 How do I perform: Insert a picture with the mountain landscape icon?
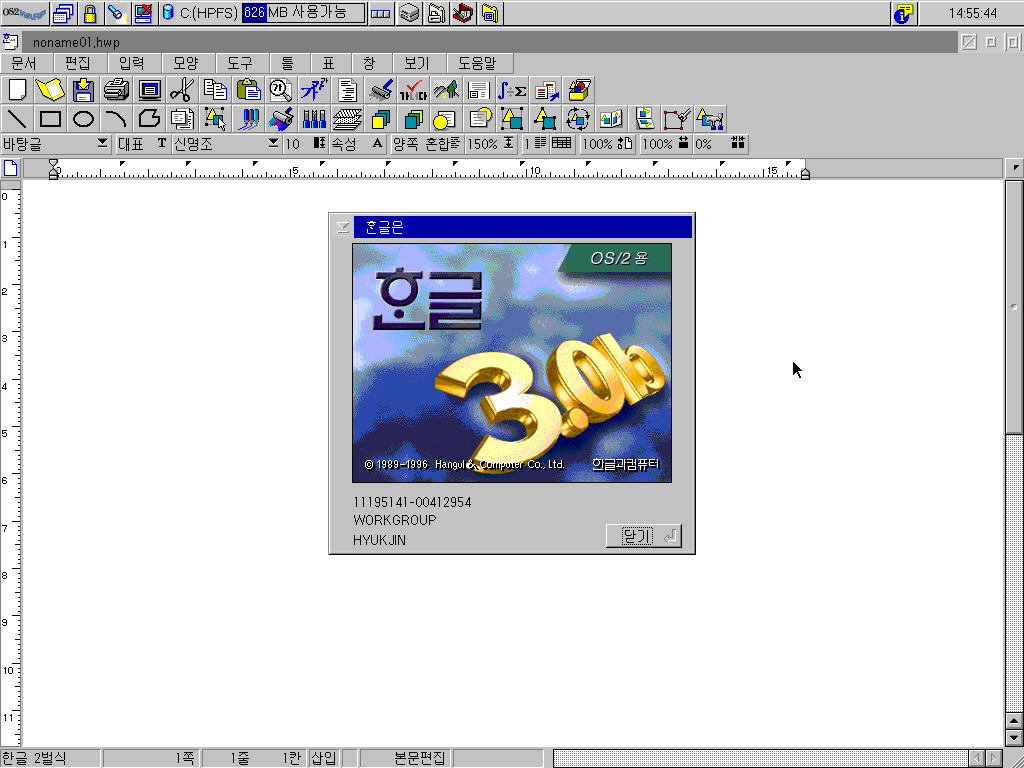coord(446,89)
